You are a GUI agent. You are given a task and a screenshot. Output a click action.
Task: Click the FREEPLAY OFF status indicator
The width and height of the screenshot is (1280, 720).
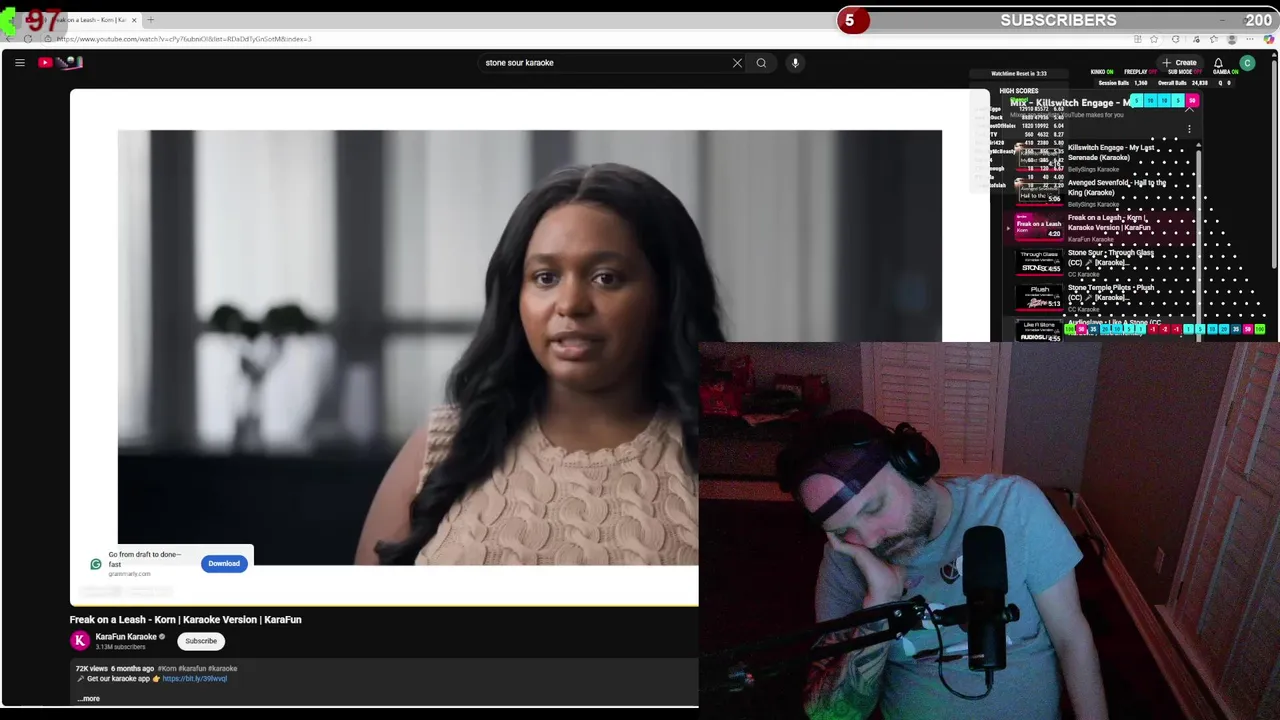pos(1139,72)
